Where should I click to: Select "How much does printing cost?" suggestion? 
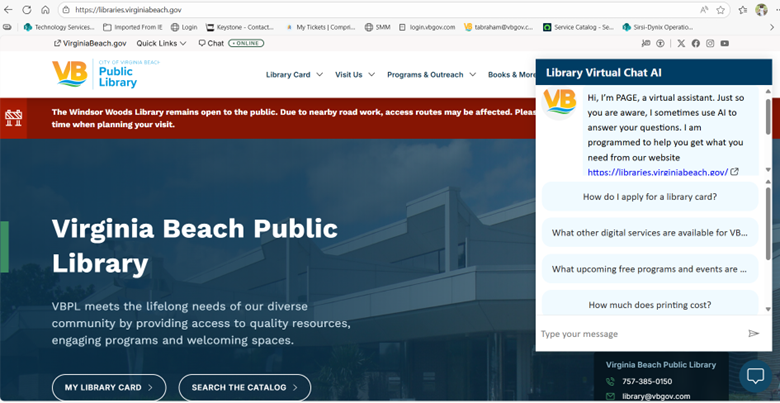(x=650, y=304)
